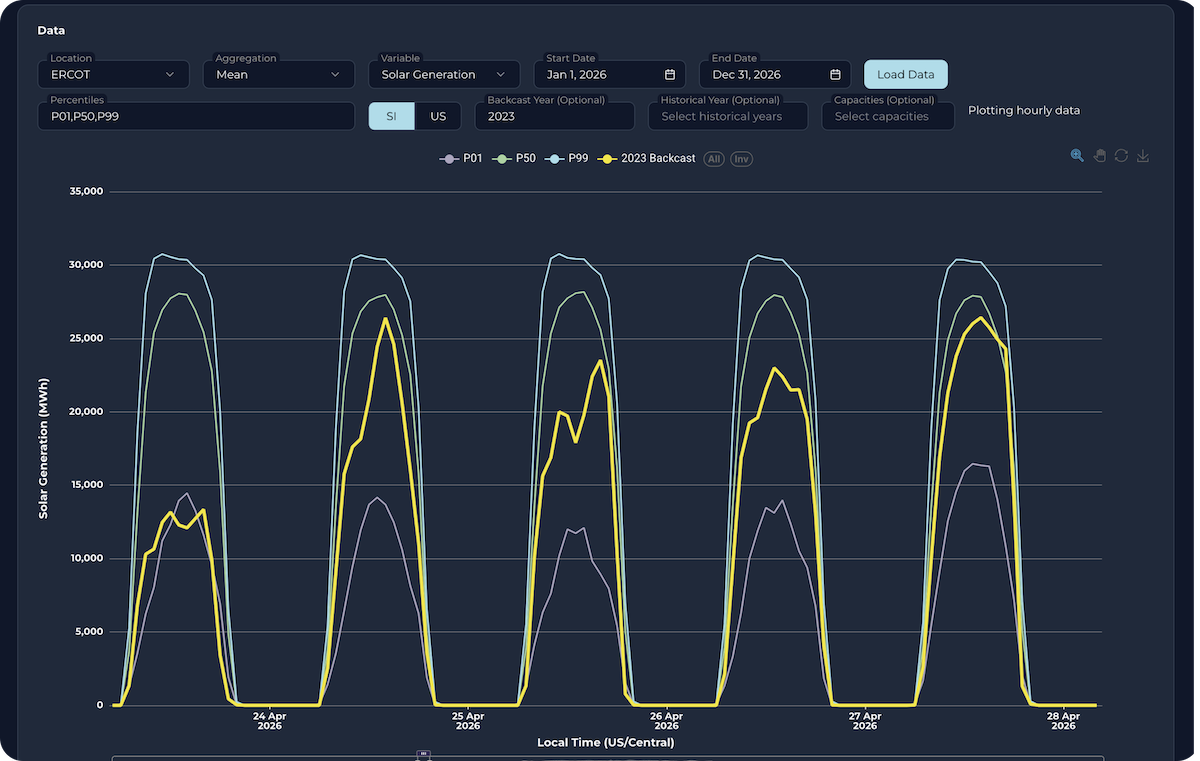Toggle the P01 series in the legend

point(462,159)
